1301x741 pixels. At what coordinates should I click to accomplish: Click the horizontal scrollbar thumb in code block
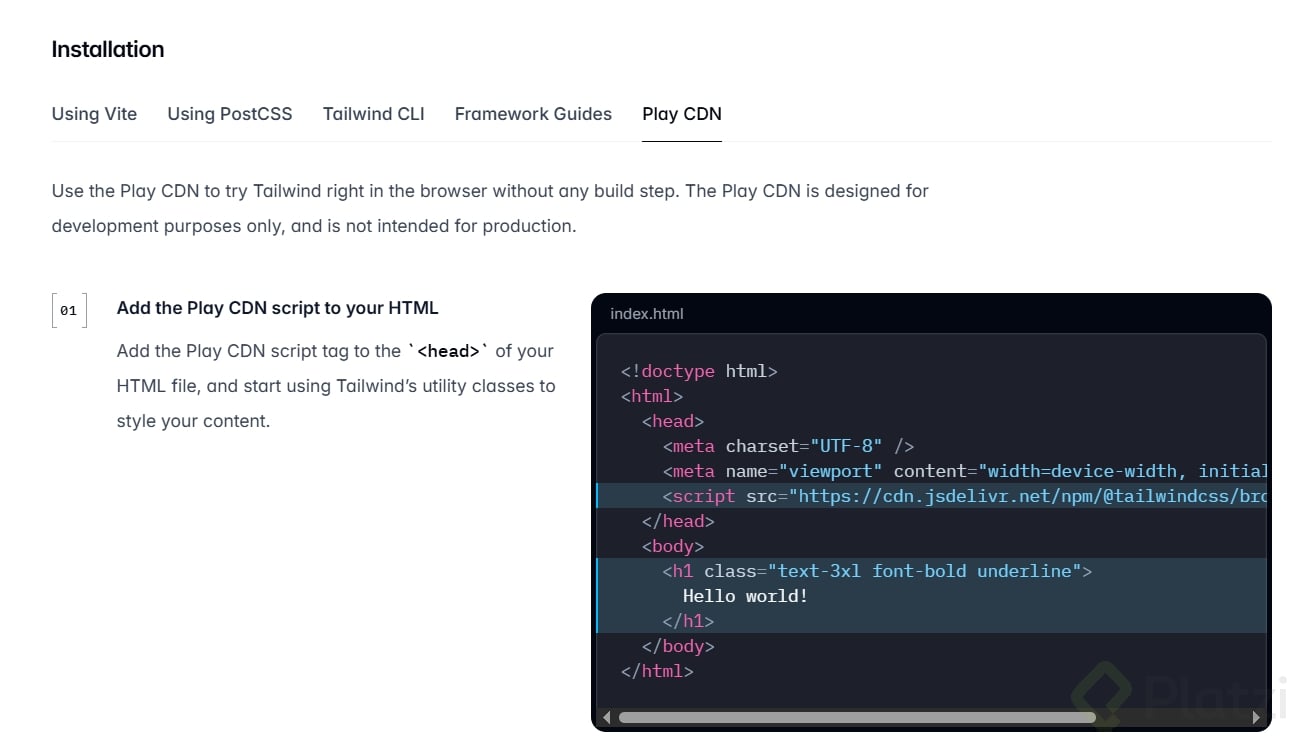(x=857, y=717)
